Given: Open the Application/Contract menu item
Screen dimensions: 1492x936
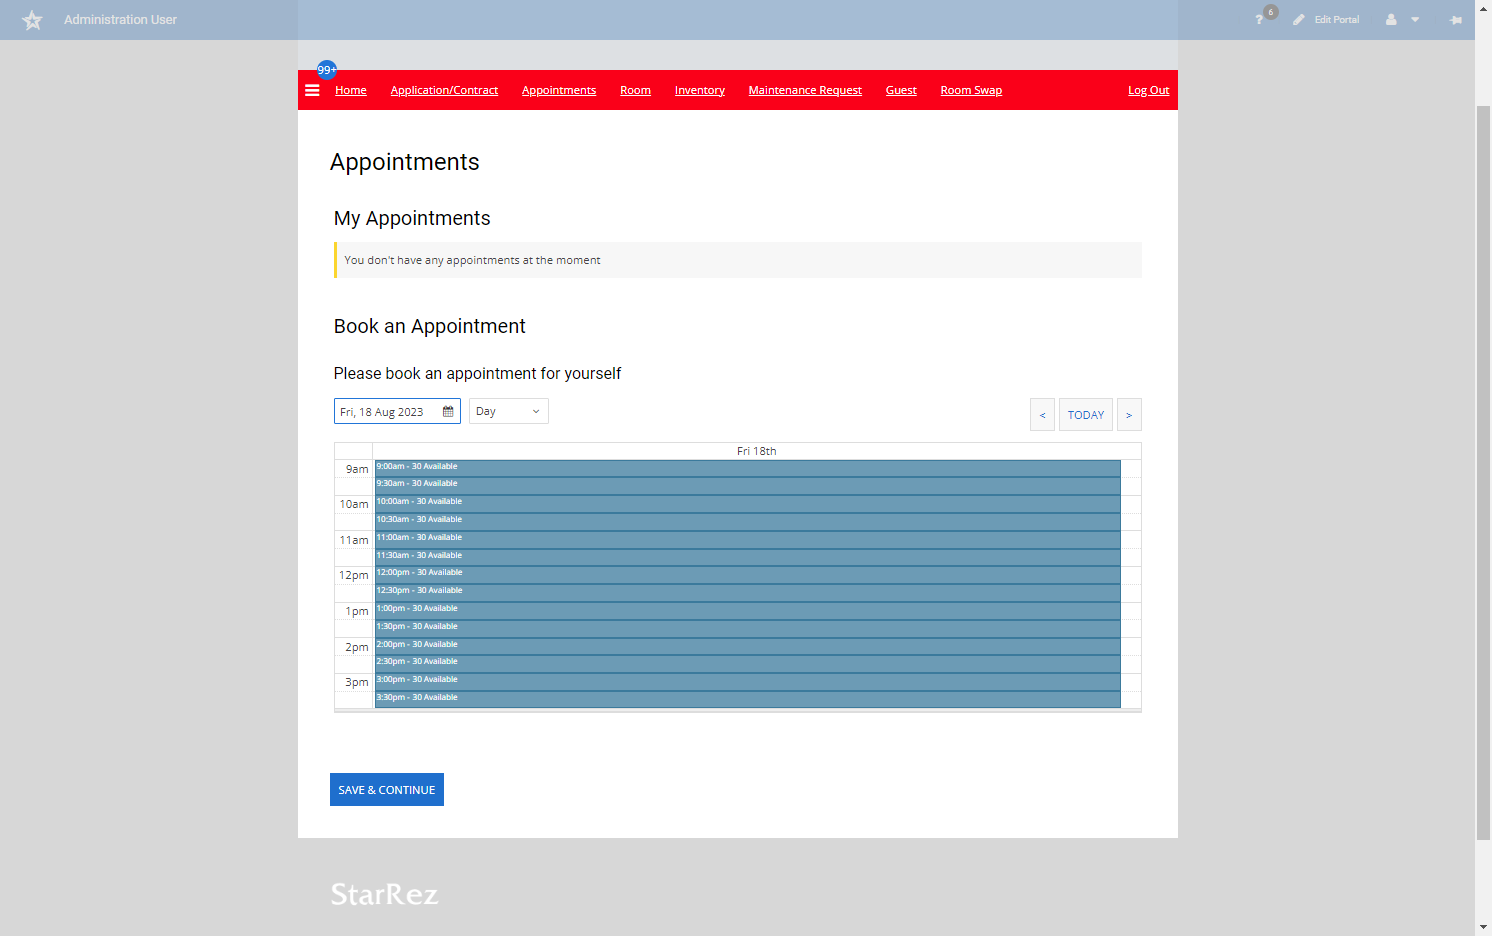Looking at the screenshot, I should (x=444, y=90).
